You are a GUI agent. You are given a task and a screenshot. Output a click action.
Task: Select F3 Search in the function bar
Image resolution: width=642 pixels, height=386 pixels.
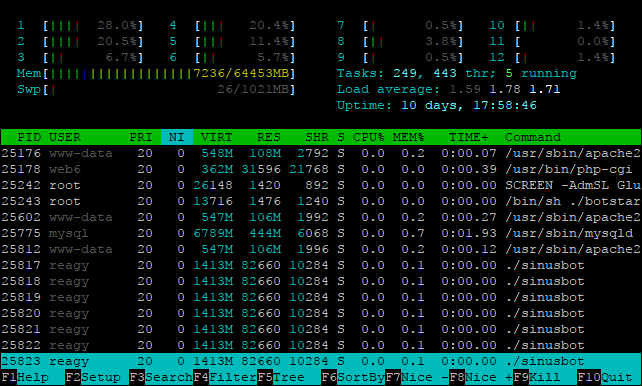[x=161, y=377]
